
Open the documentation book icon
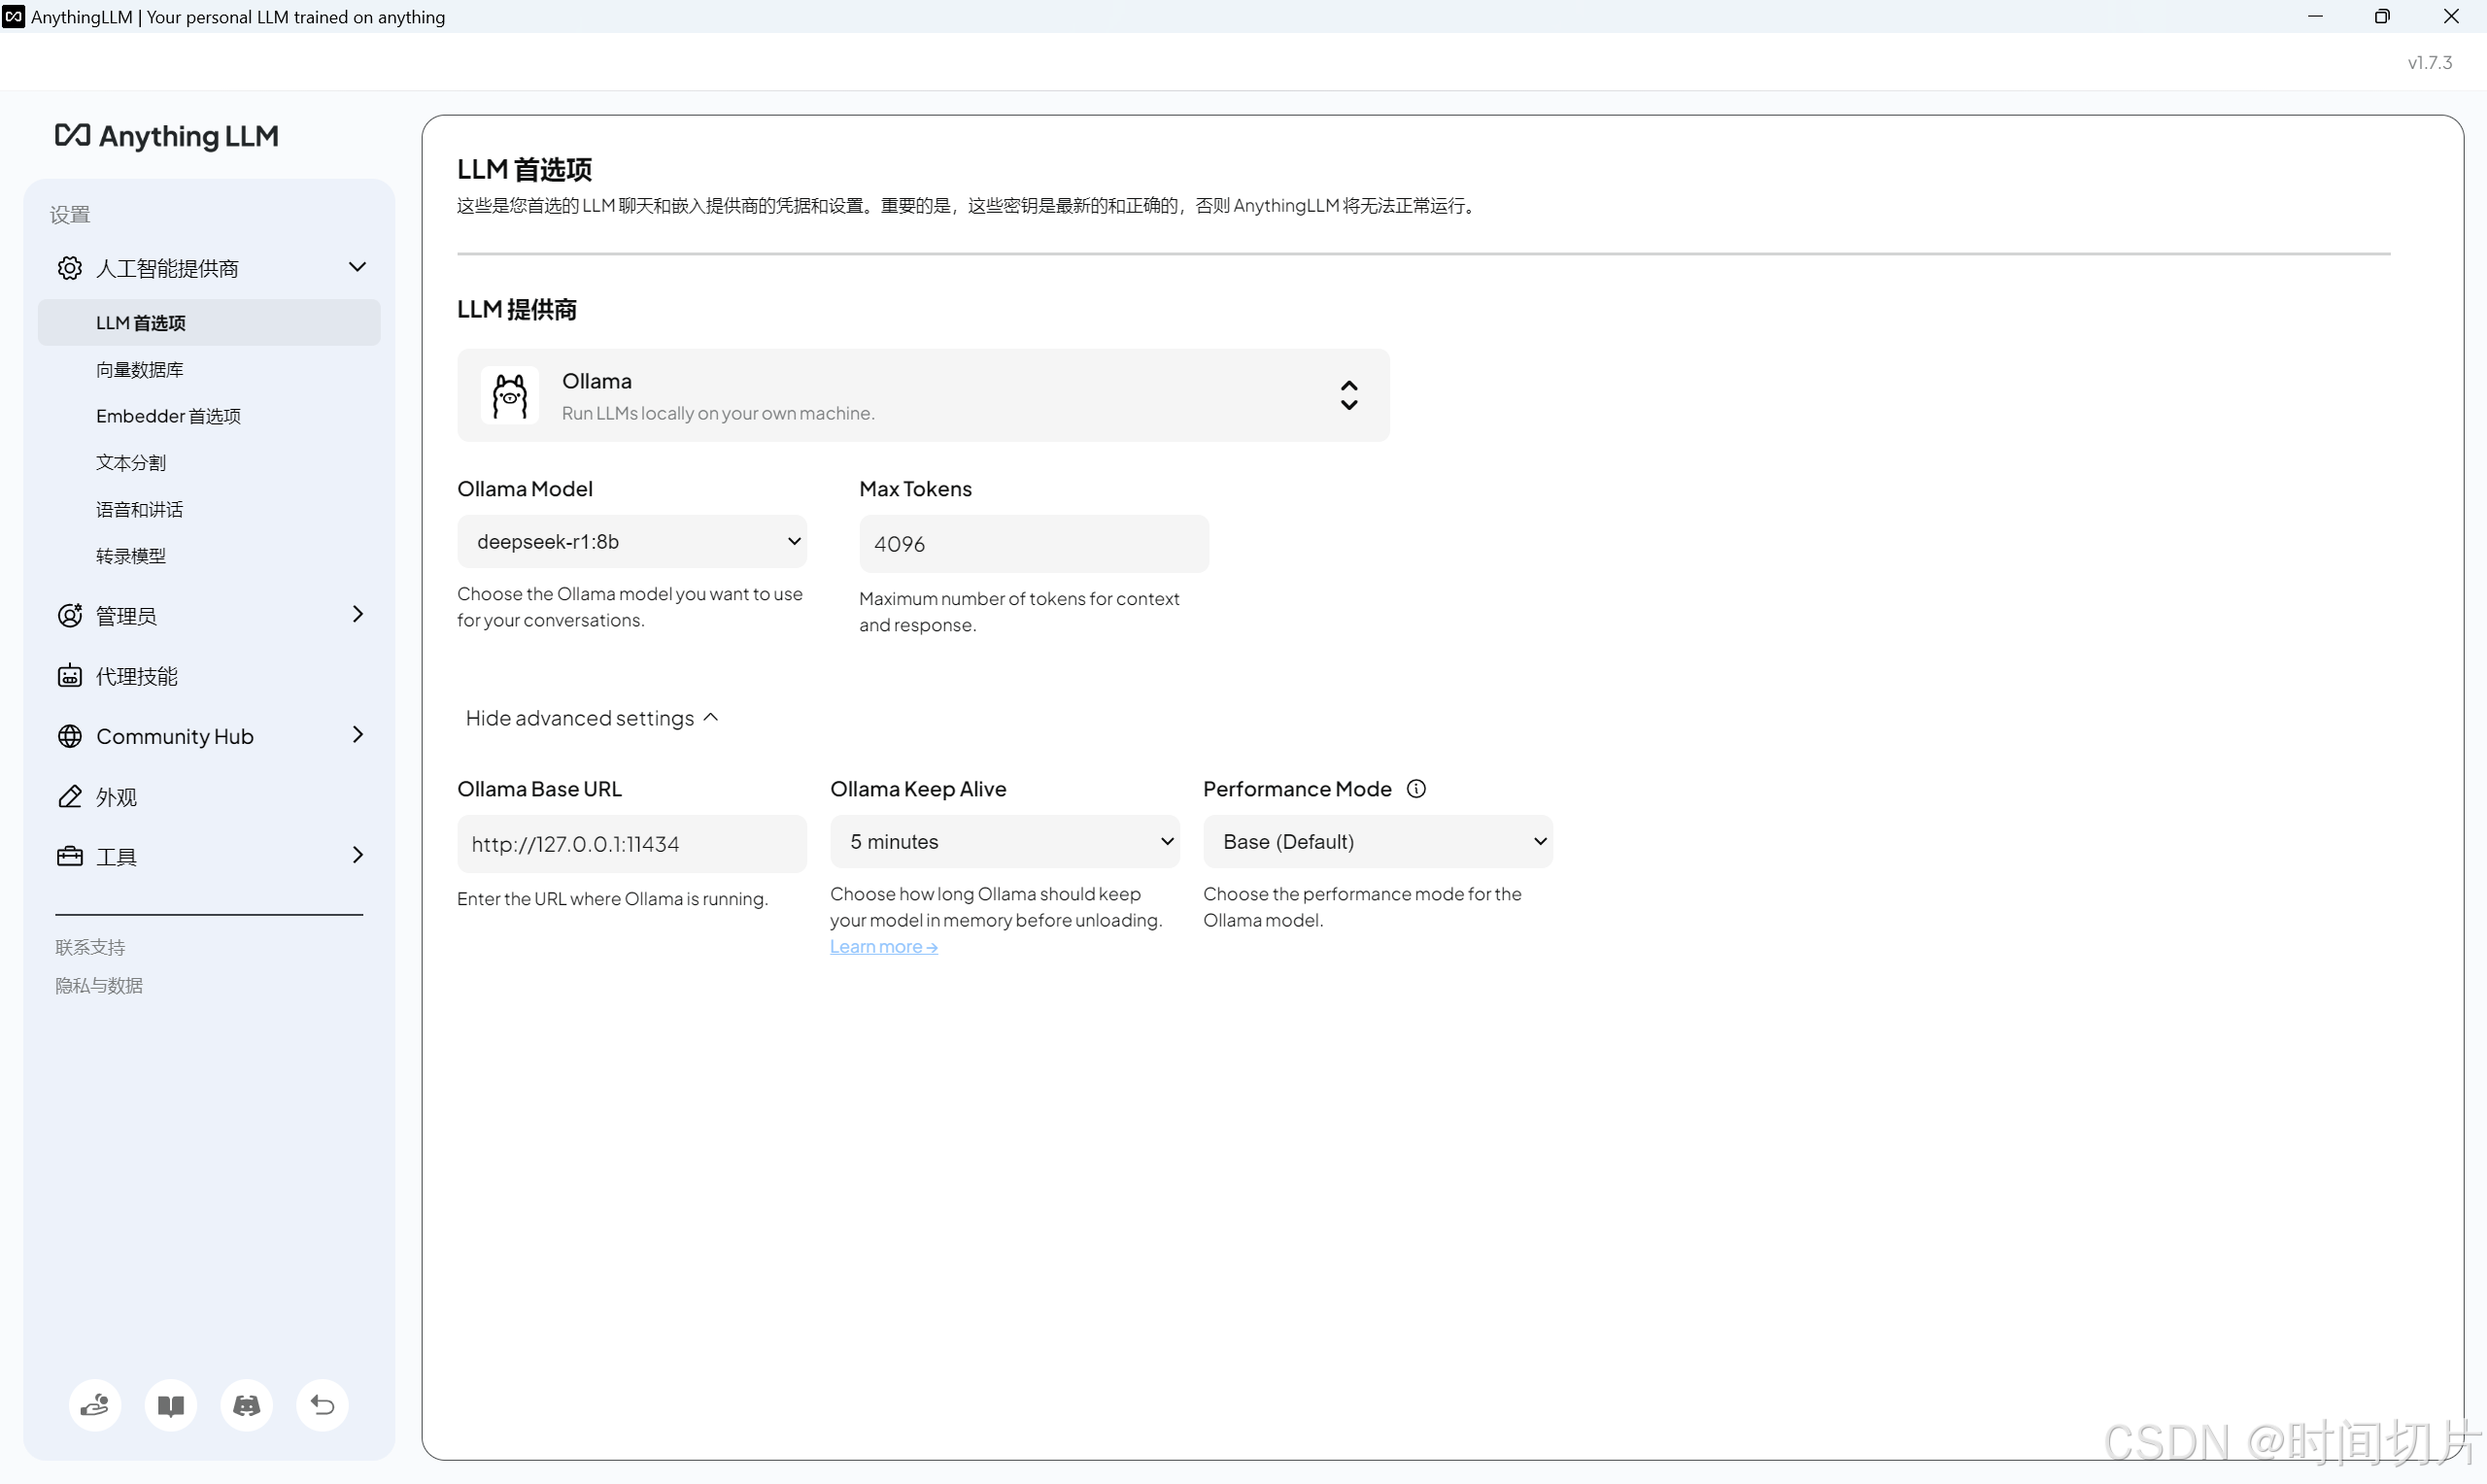(171, 1405)
